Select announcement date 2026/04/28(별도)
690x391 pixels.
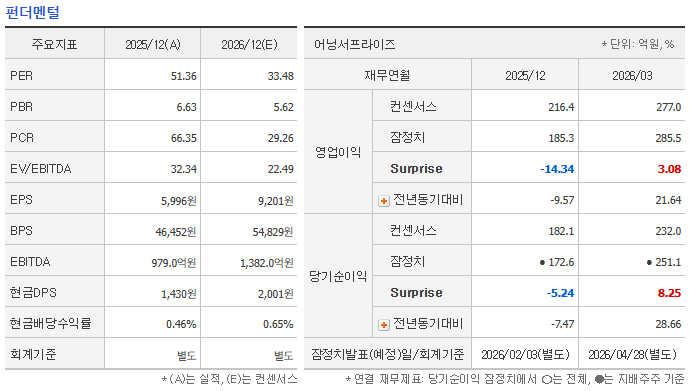coord(632,355)
